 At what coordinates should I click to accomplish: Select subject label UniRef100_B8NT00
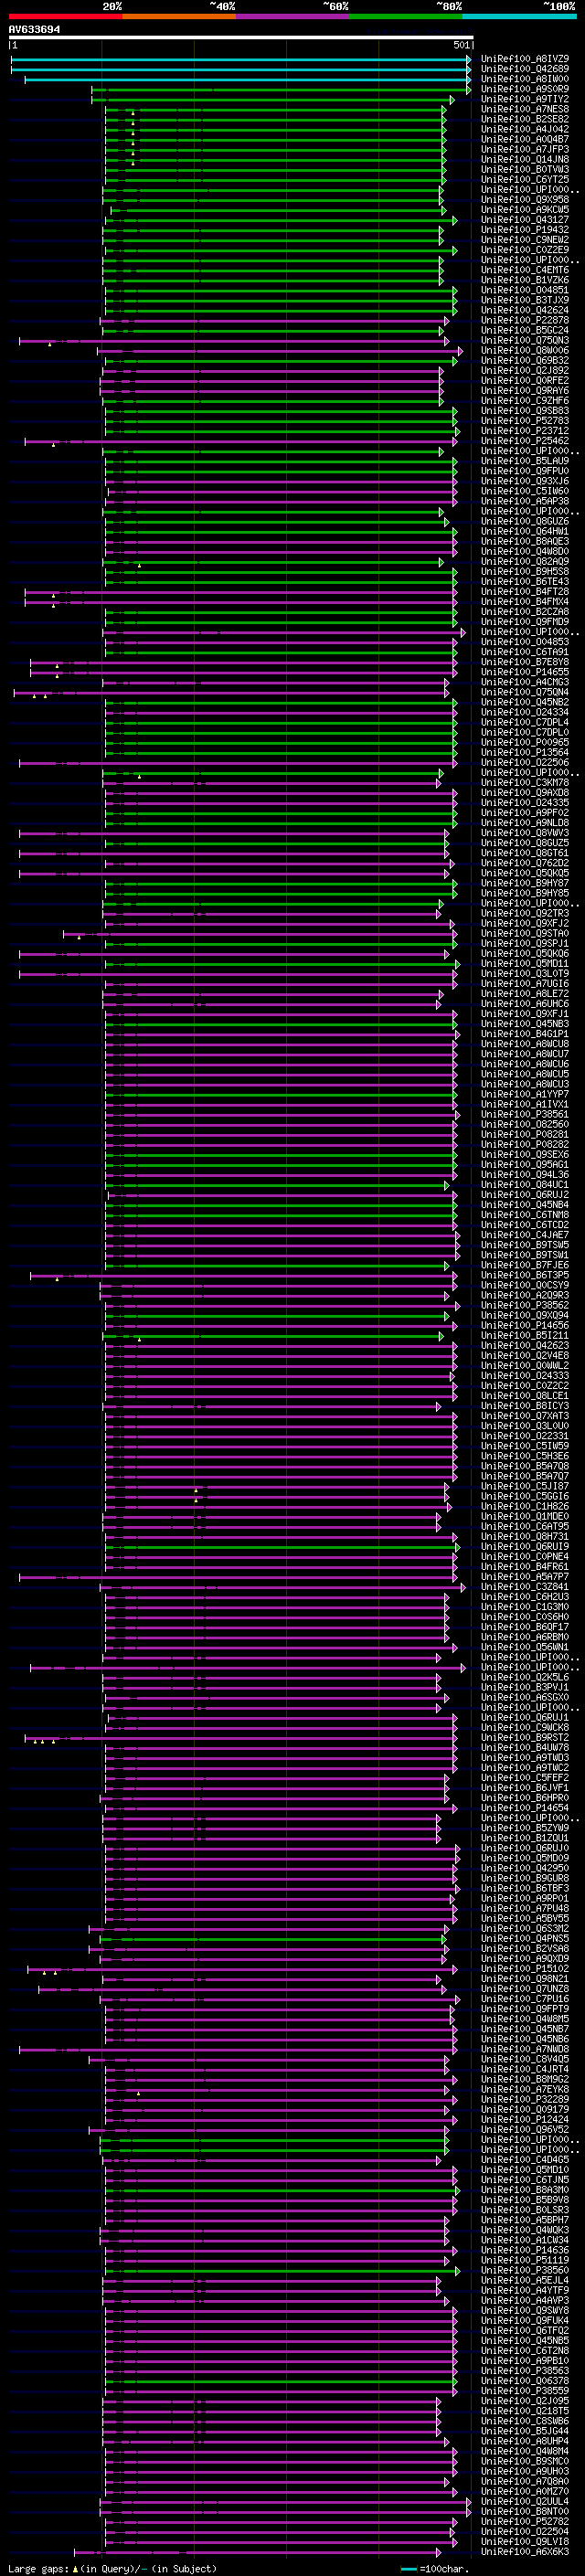525,2511
